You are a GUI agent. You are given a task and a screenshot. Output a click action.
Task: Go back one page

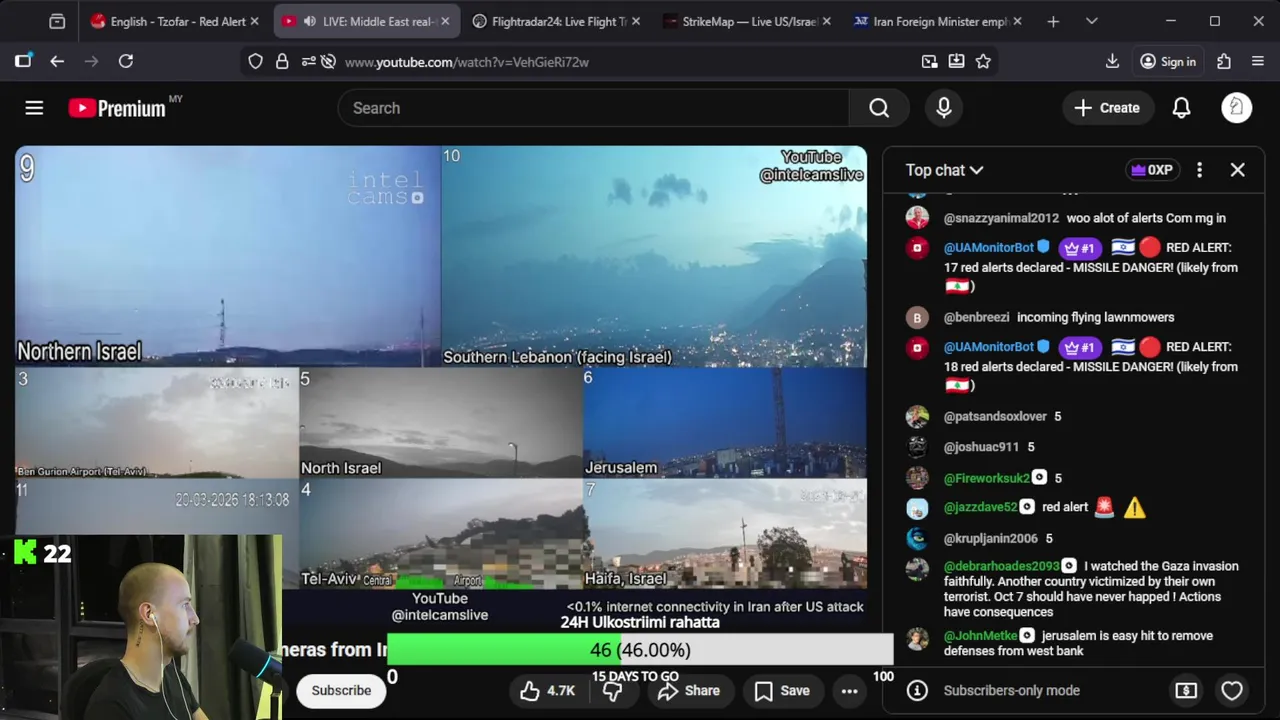point(57,61)
